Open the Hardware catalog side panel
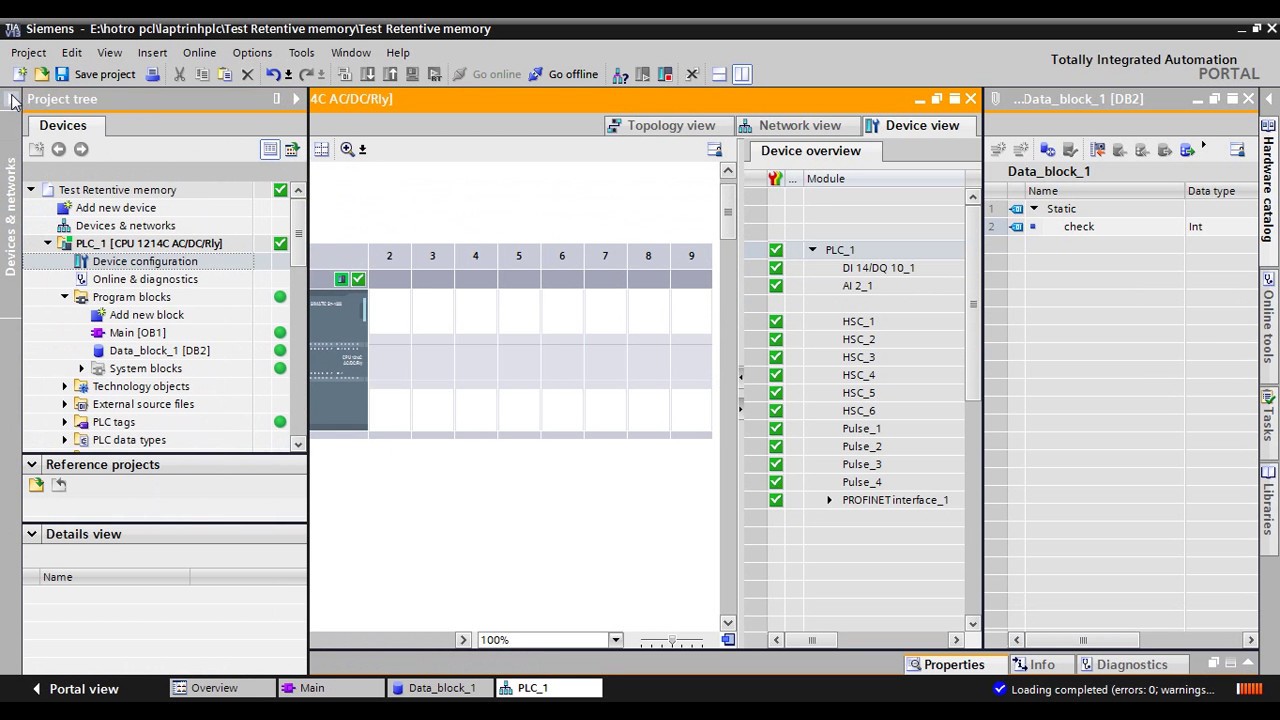 point(1268,181)
